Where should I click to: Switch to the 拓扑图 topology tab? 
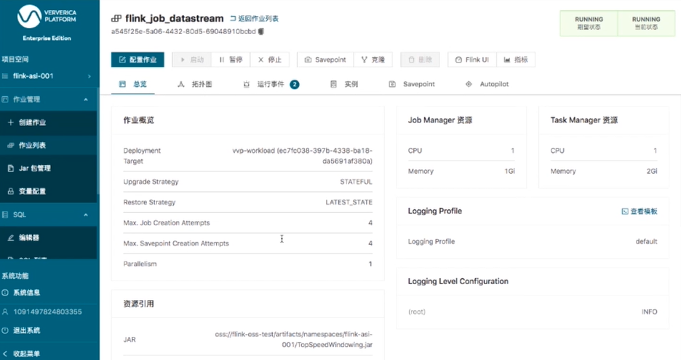point(195,84)
